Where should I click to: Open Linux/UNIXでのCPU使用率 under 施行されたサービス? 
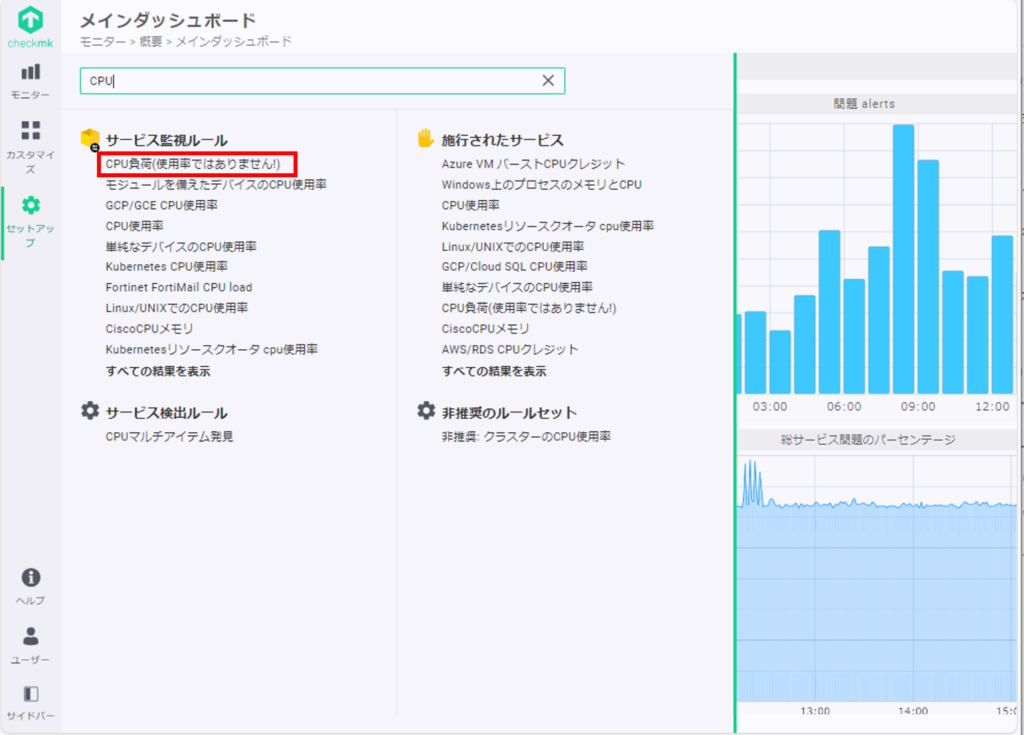pyautogui.click(x=513, y=247)
